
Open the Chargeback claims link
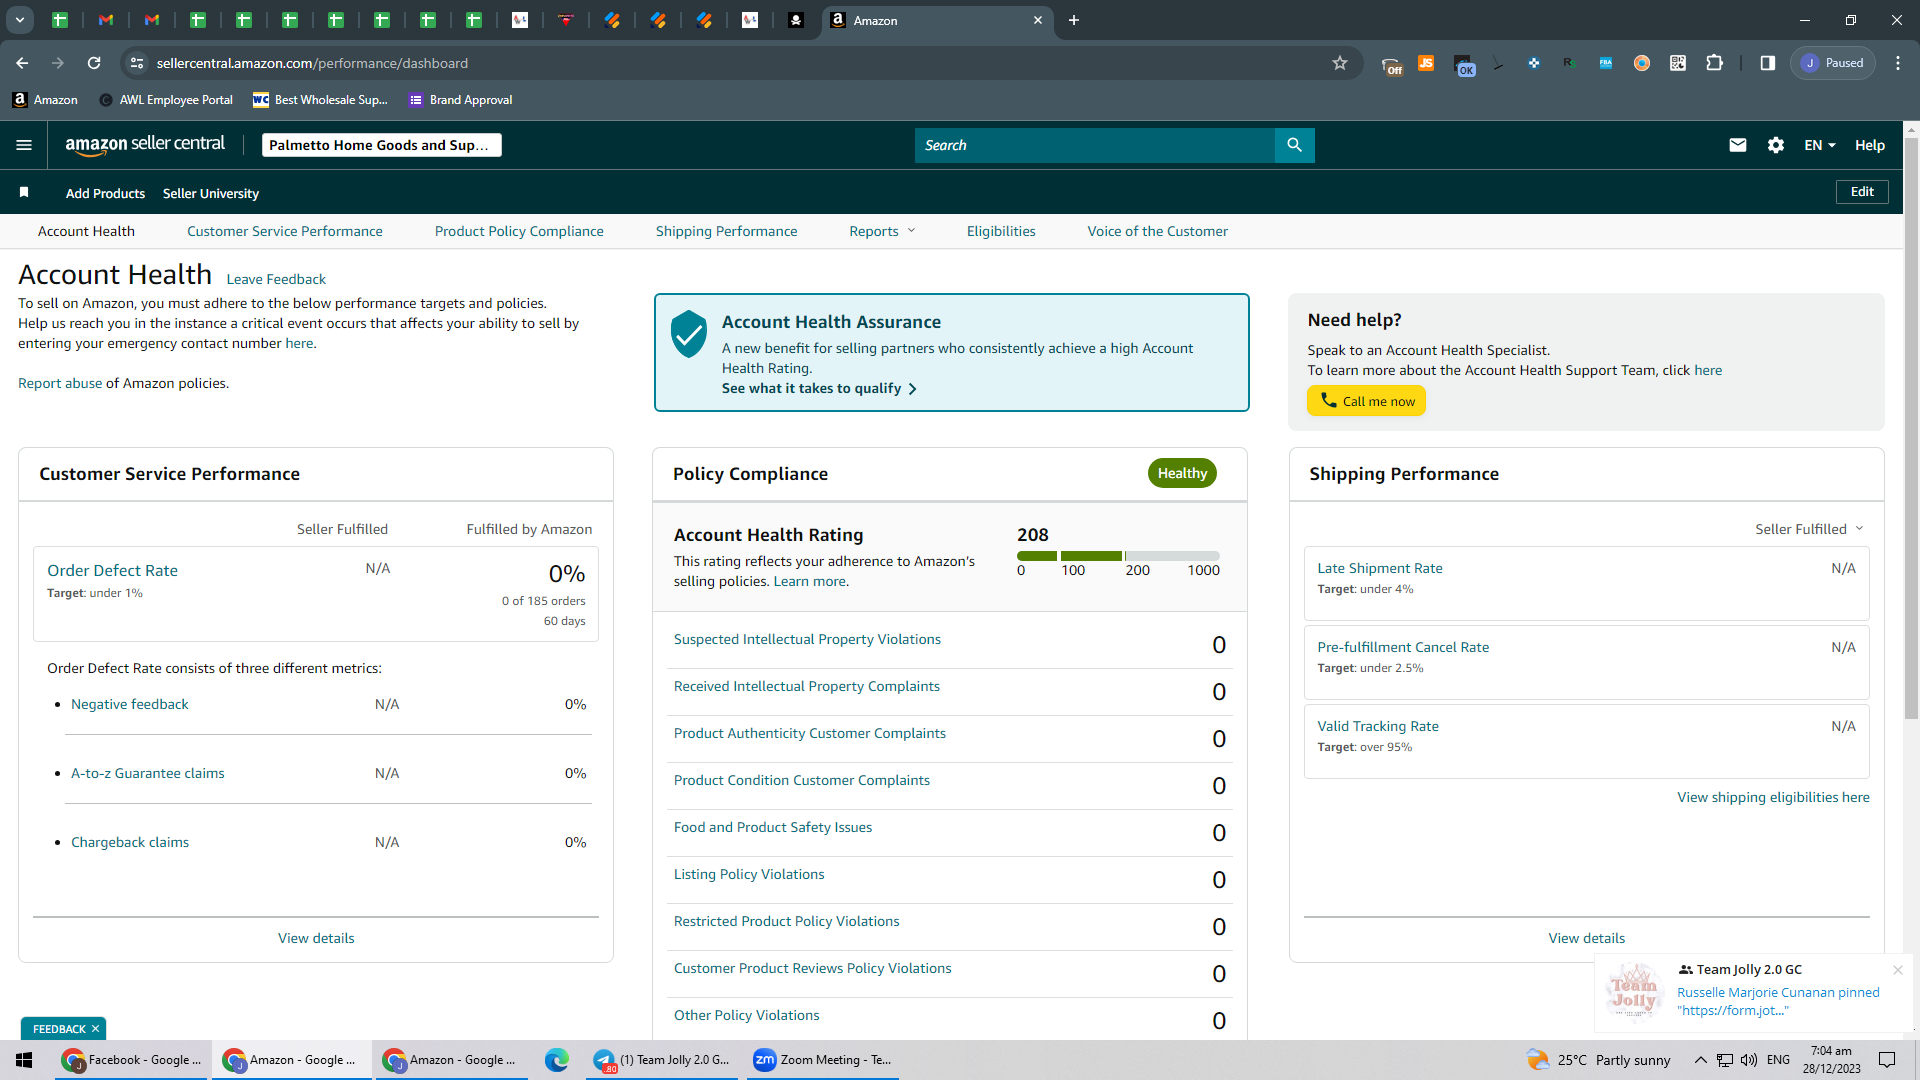point(130,842)
